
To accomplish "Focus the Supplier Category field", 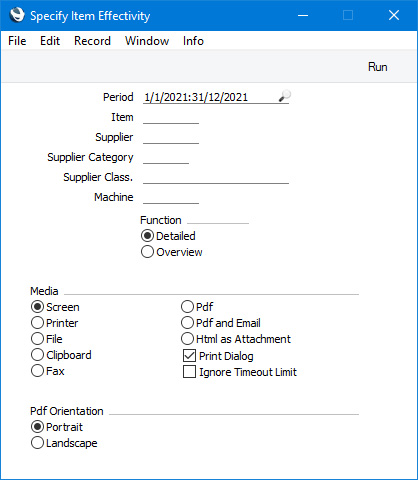I will pyautogui.click(x=166, y=157).
